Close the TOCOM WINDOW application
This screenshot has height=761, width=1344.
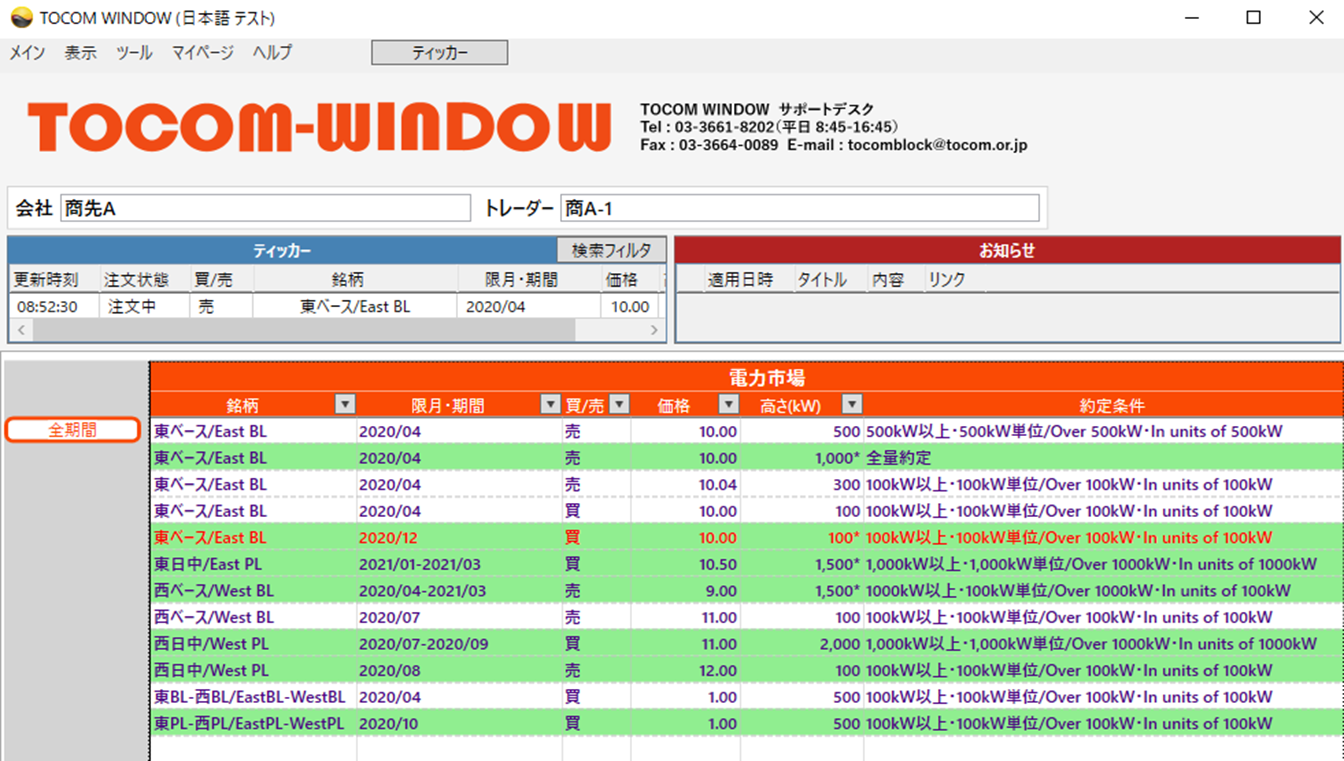[x=1315, y=18]
